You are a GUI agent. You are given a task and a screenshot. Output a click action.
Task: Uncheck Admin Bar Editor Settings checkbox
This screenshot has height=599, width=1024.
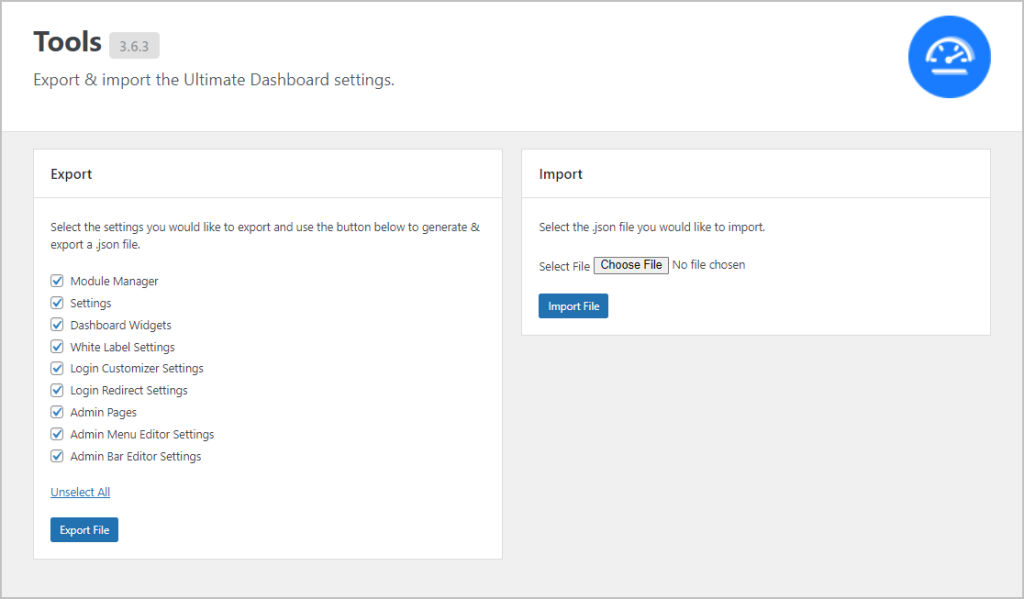click(x=57, y=456)
